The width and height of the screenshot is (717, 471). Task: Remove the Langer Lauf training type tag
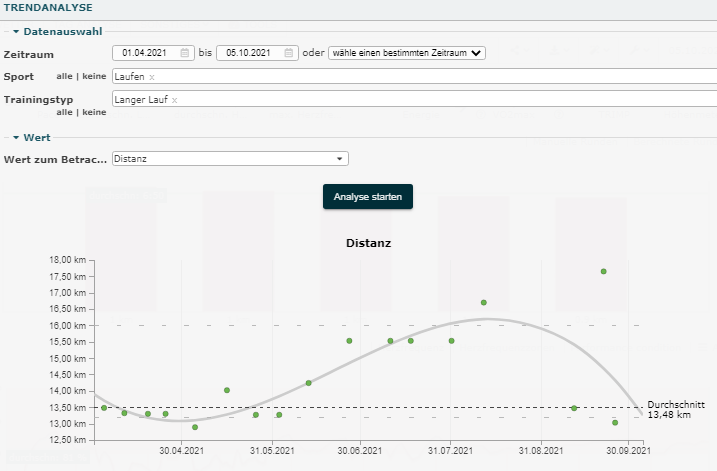pyautogui.click(x=174, y=101)
